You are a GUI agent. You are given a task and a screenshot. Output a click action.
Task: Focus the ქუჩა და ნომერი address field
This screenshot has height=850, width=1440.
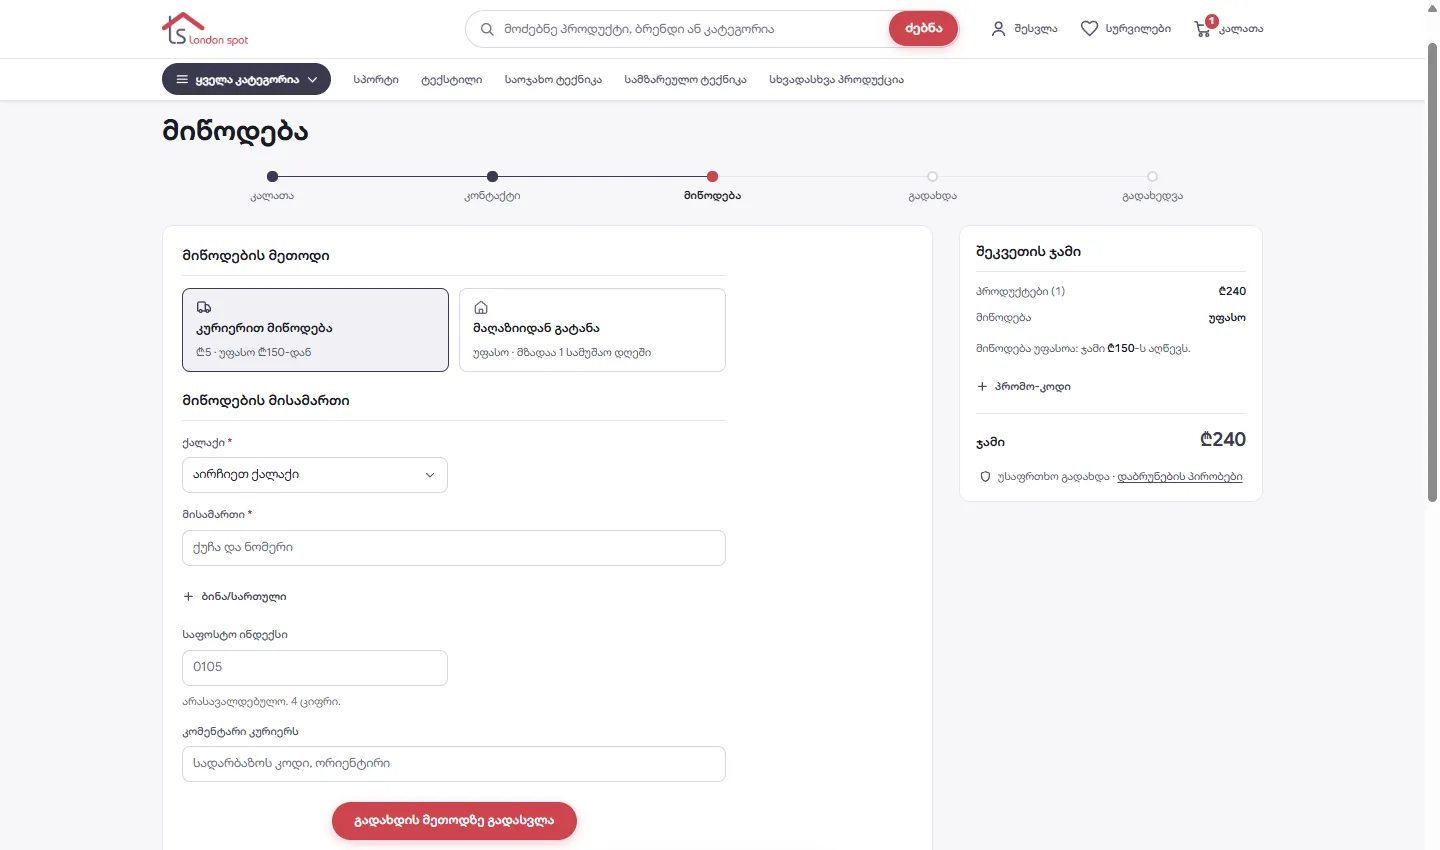point(454,548)
